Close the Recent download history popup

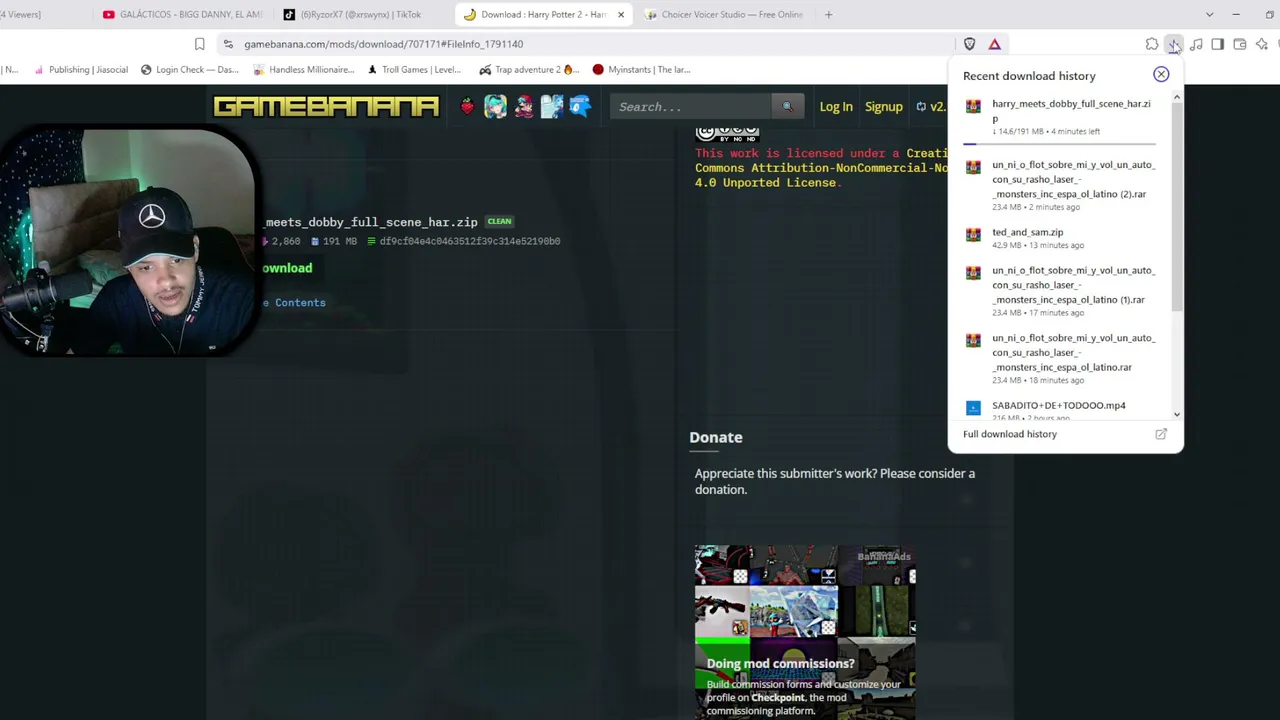(1161, 75)
